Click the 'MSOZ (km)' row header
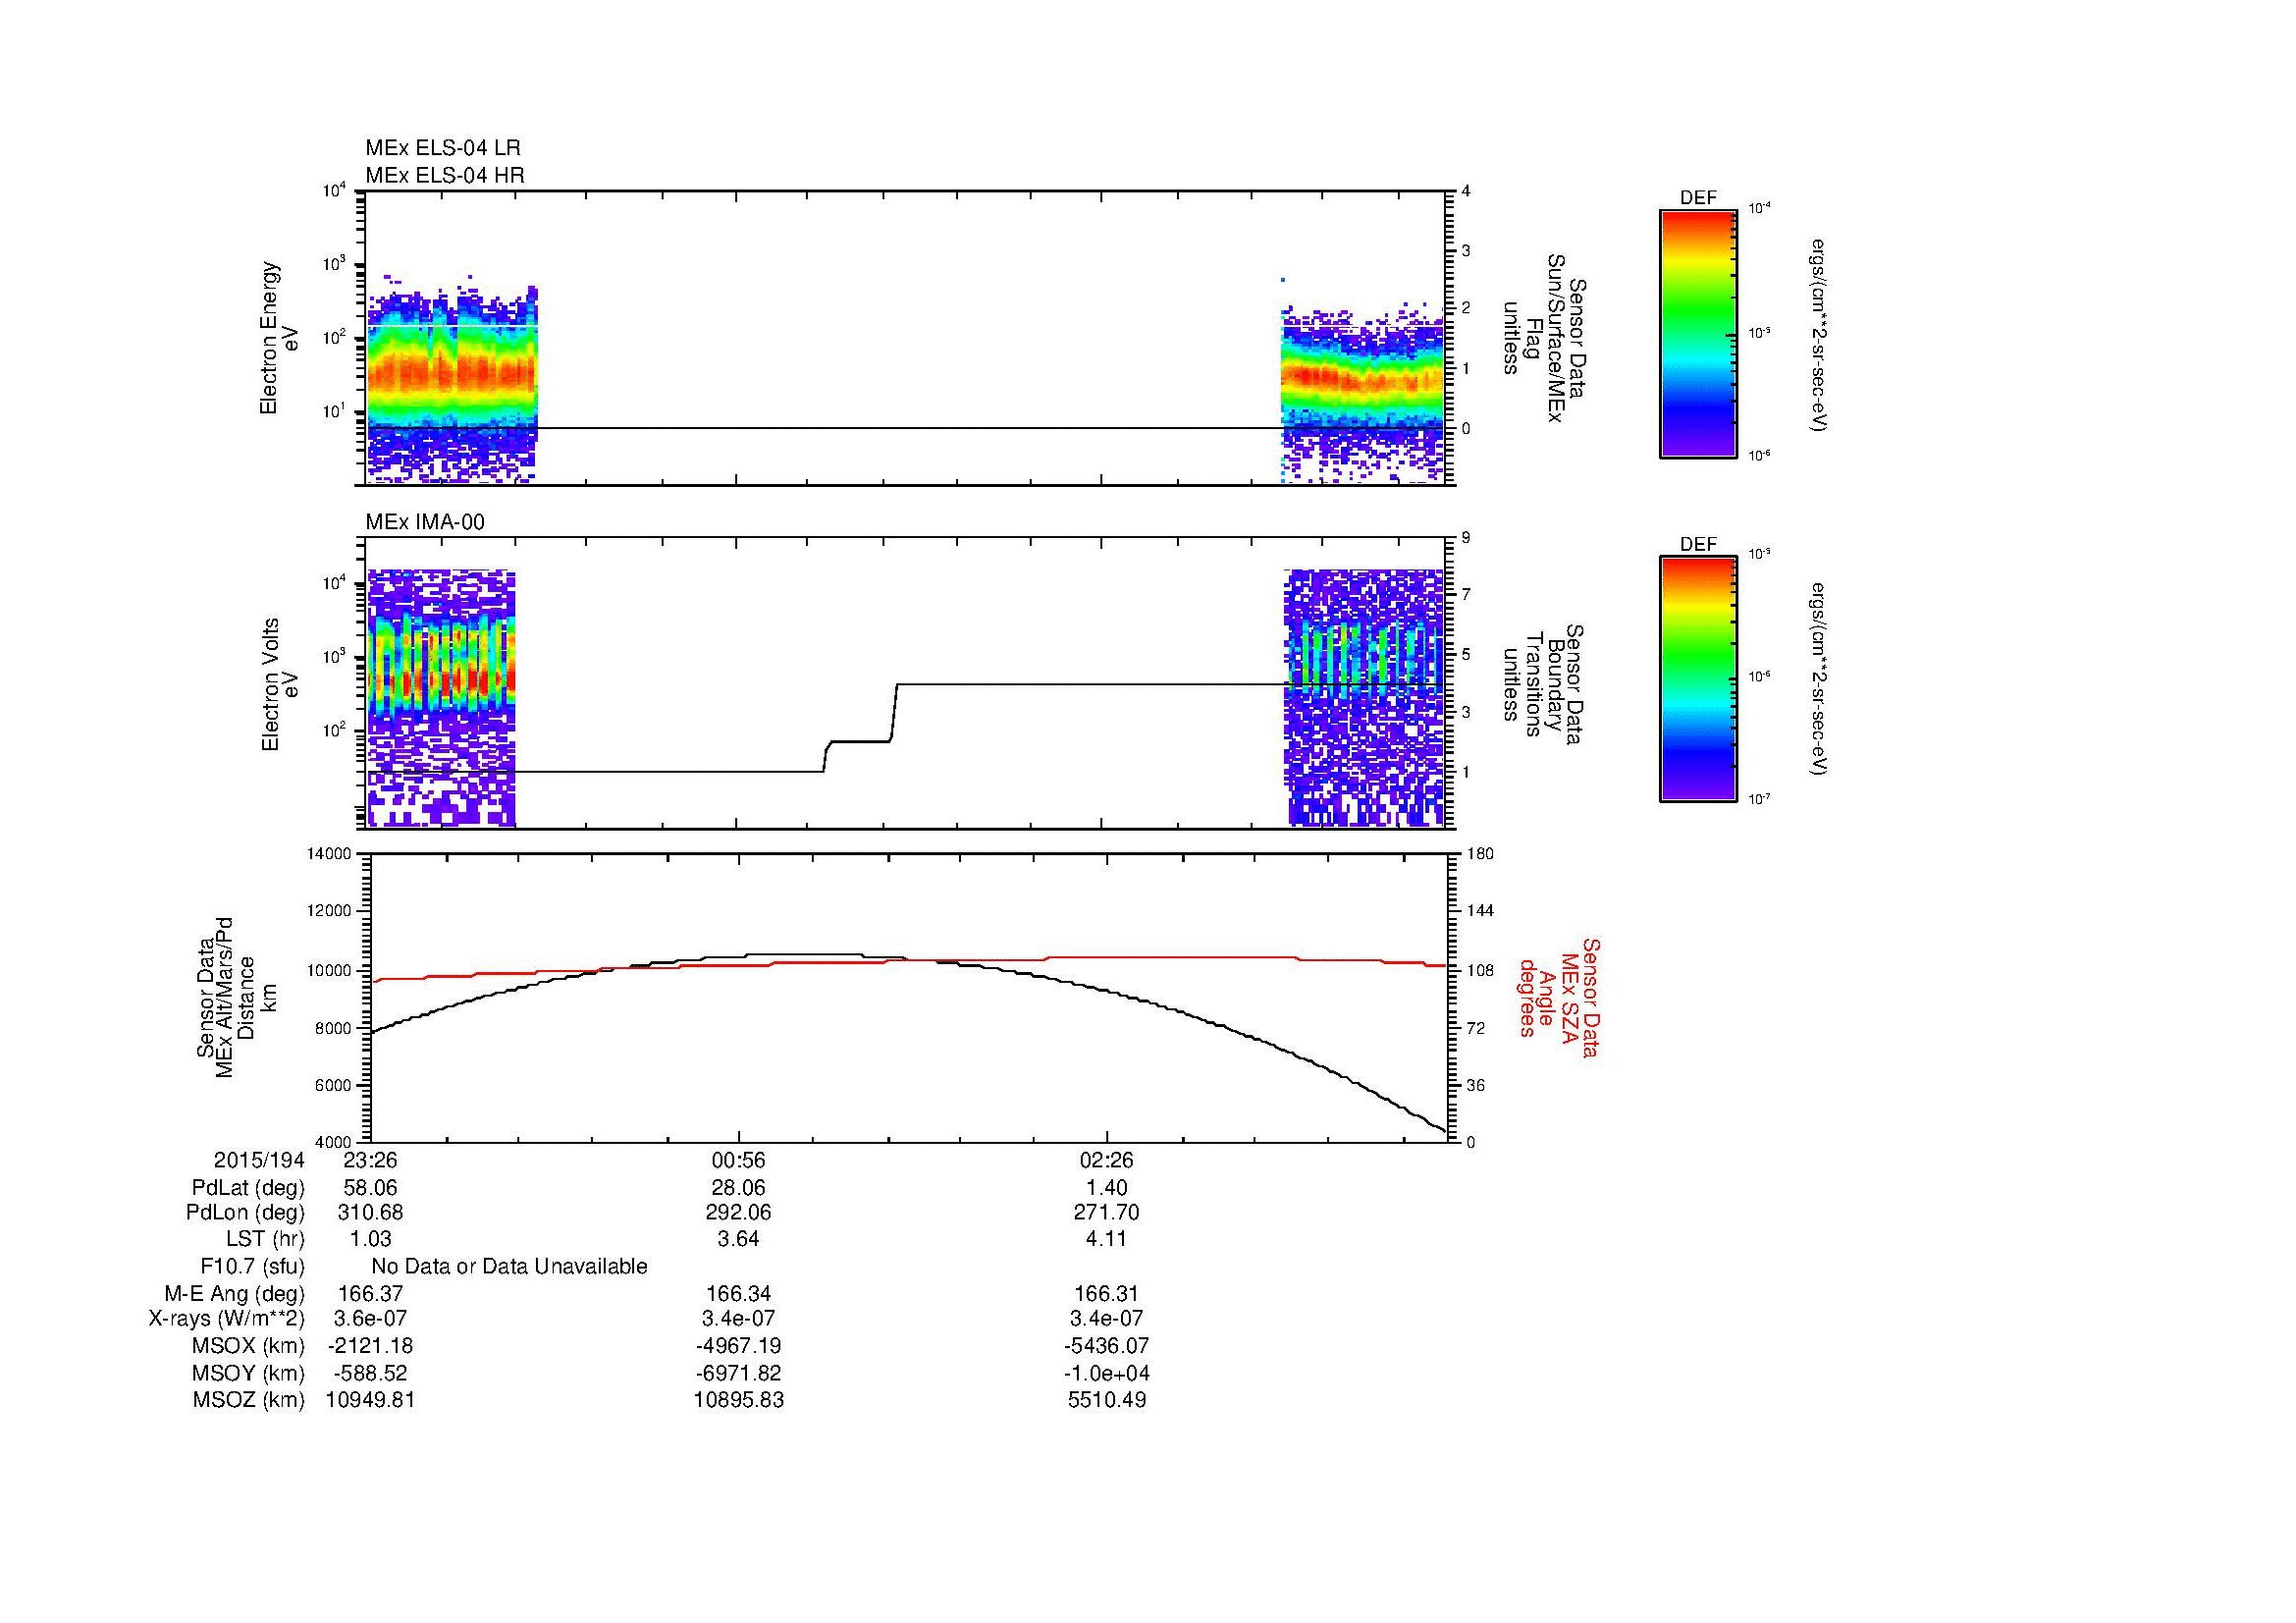This screenshot has height=1623, width=2296. pos(248,1400)
